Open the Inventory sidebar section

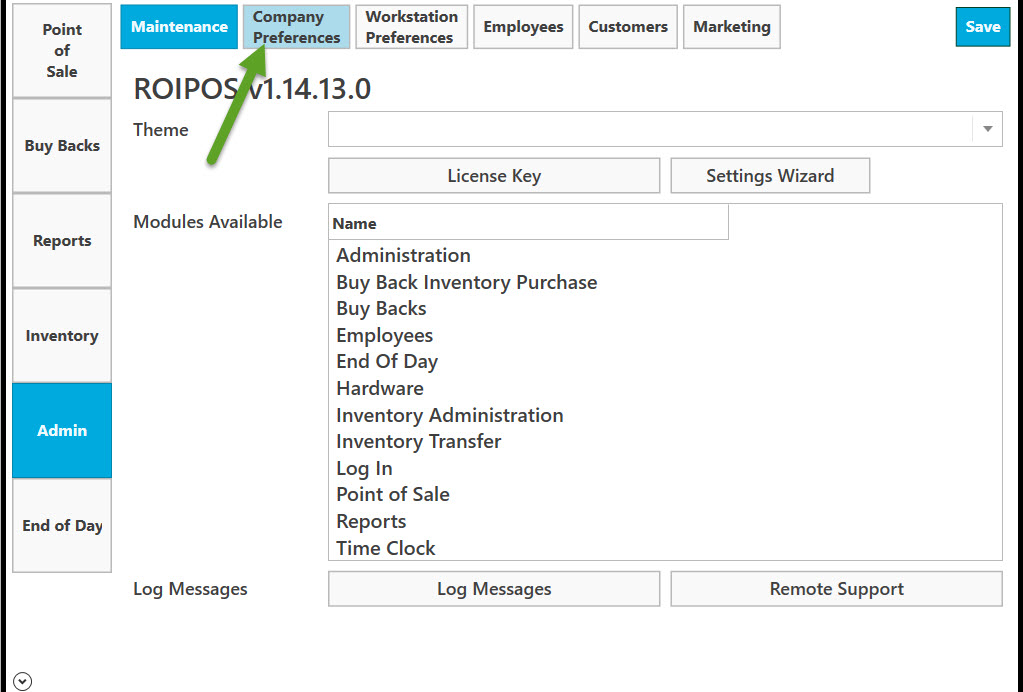[62, 336]
